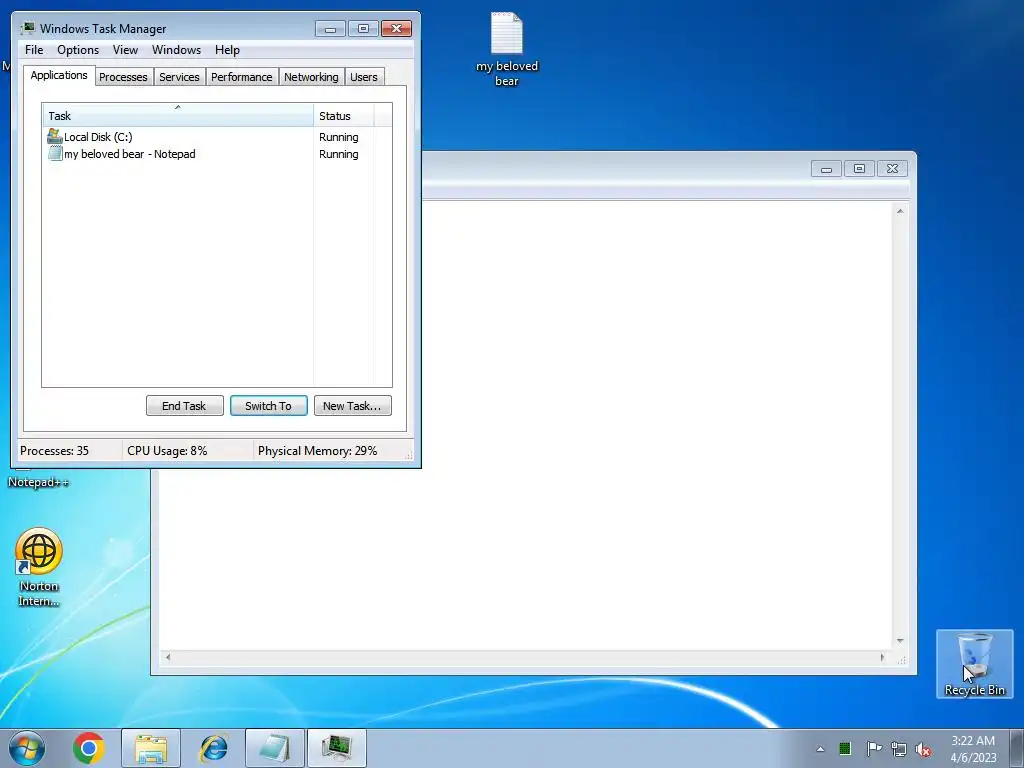Minimize the Notepad window

[826, 169]
